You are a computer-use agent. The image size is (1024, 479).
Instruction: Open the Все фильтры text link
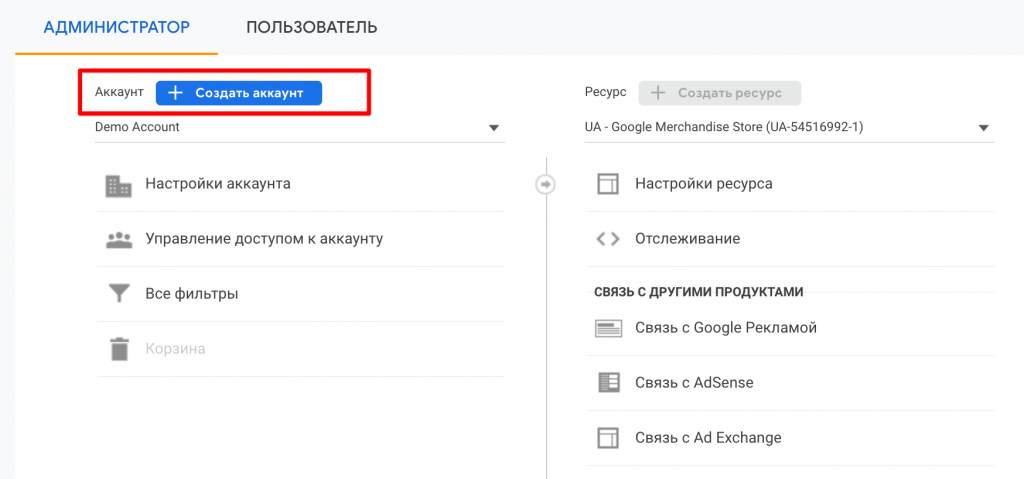191,294
